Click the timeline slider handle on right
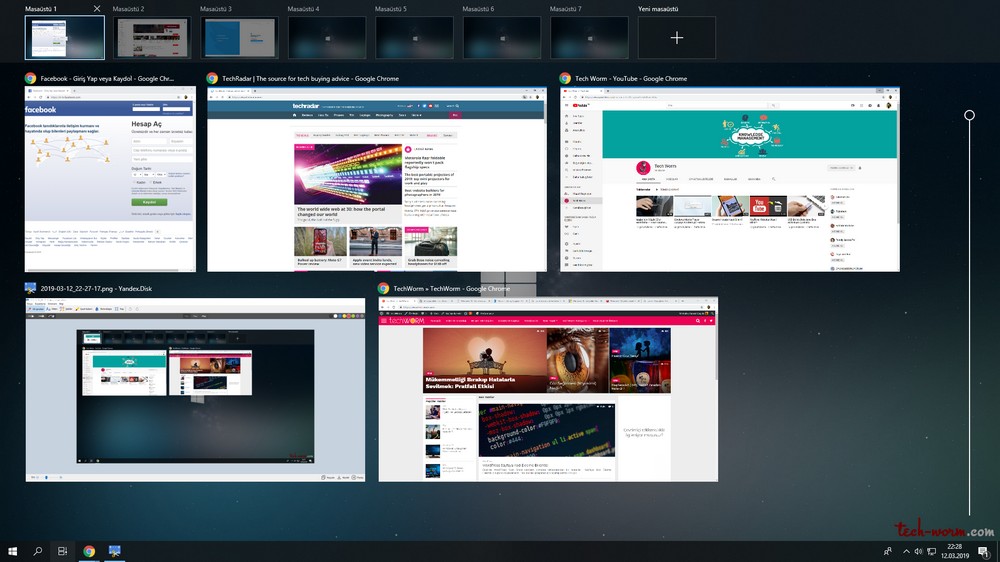 (x=969, y=116)
